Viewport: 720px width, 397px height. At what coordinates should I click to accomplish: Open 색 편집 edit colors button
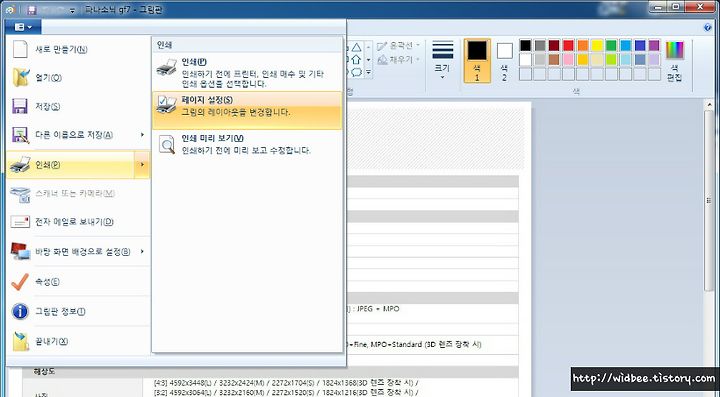[x=675, y=61]
